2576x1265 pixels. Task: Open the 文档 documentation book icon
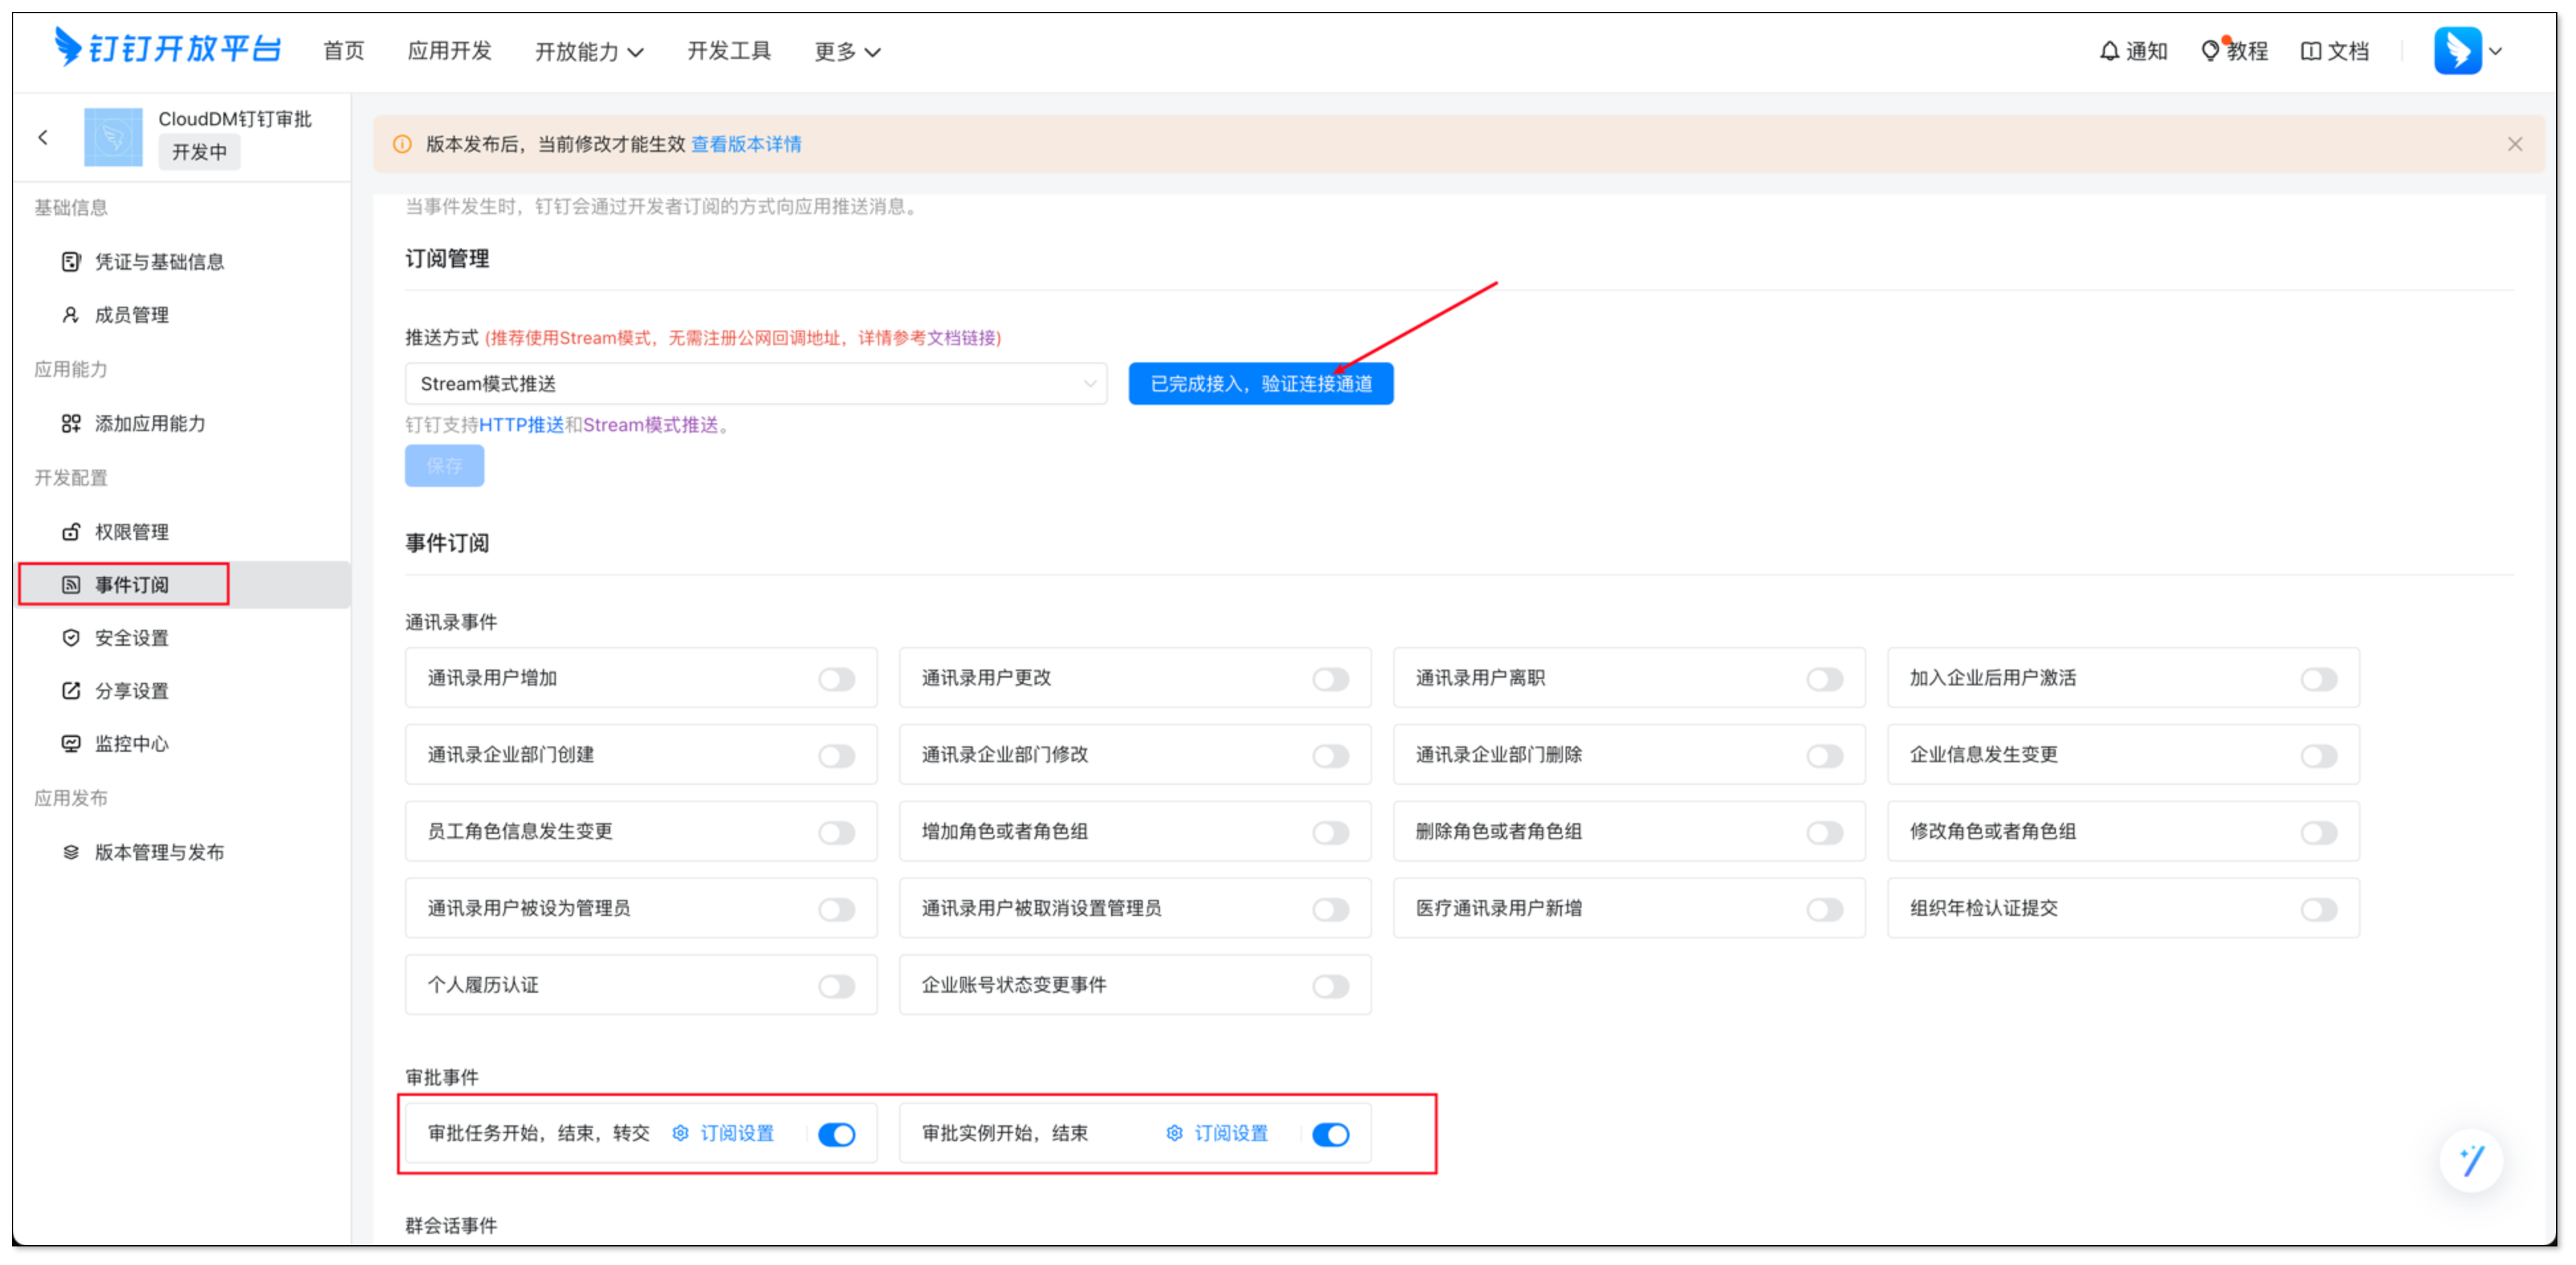click(2310, 51)
